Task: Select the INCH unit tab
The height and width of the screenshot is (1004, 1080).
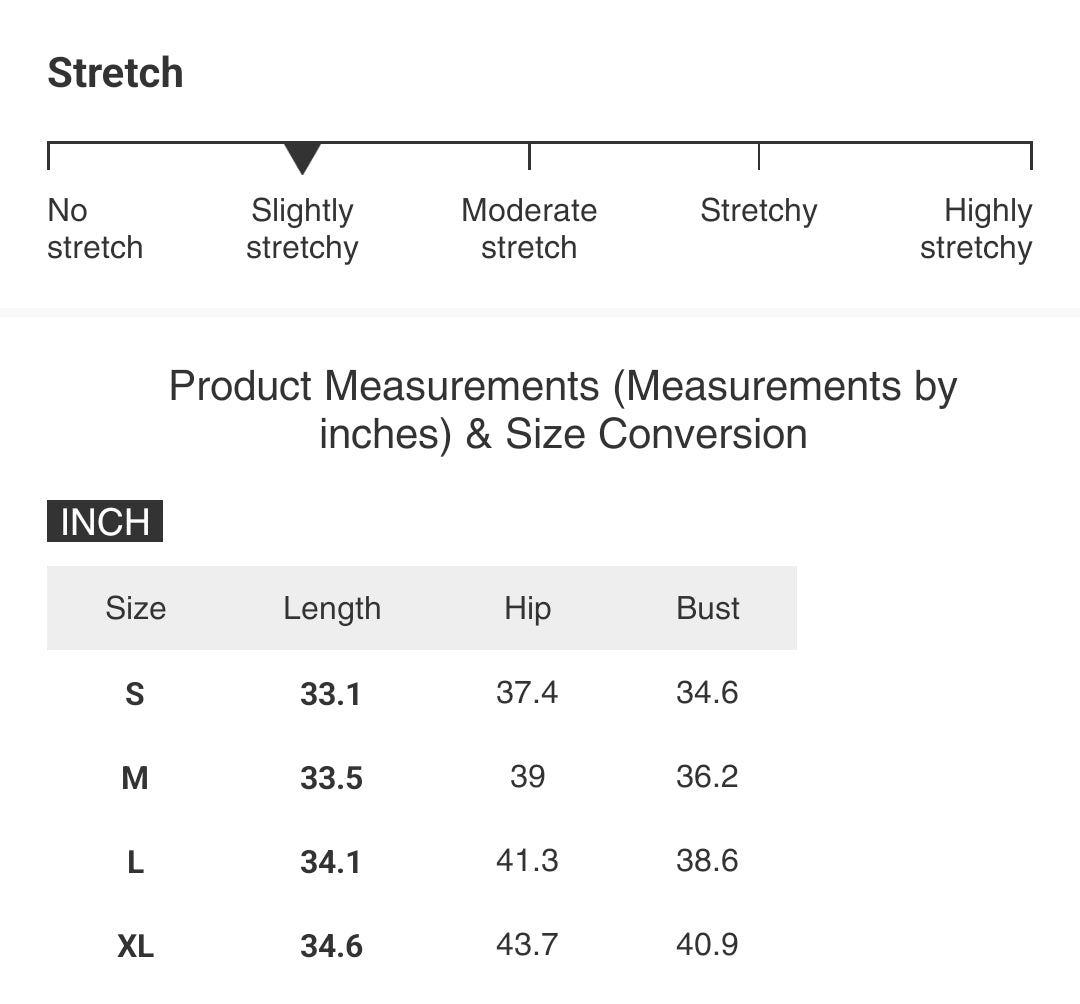Action: point(105,521)
